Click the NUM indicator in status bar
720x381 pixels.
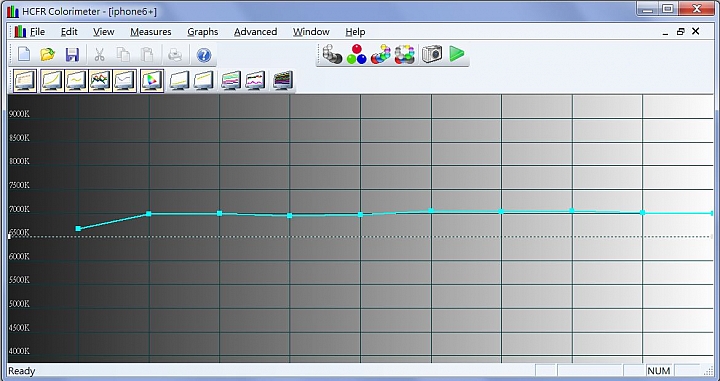click(658, 371)
